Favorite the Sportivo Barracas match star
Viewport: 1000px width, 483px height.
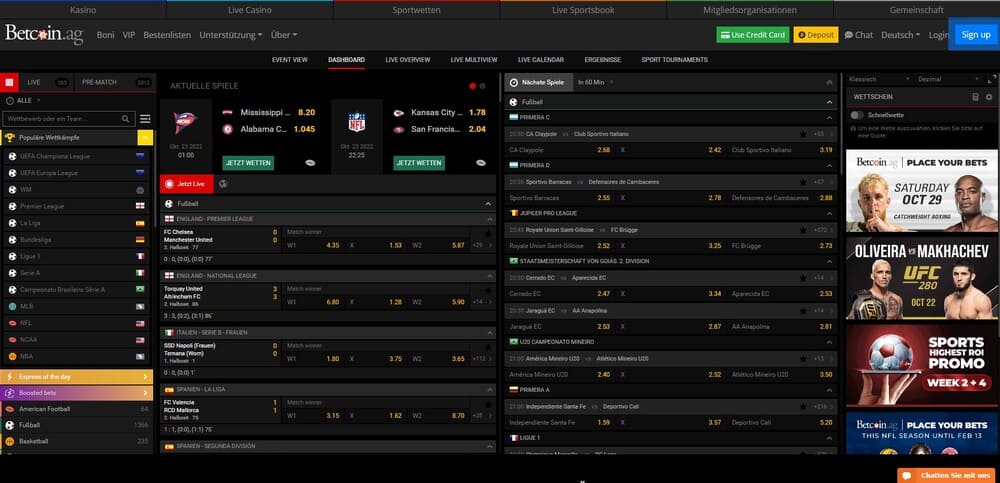click(803, 182)
